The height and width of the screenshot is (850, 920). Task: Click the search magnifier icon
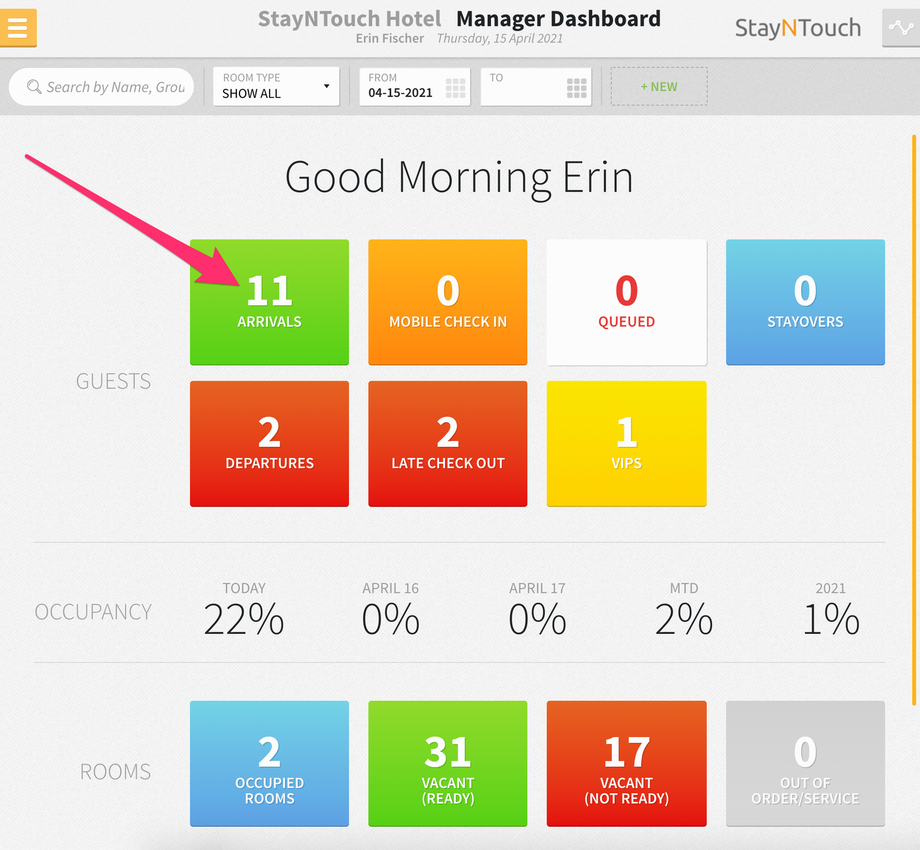(x=34, y=87)
